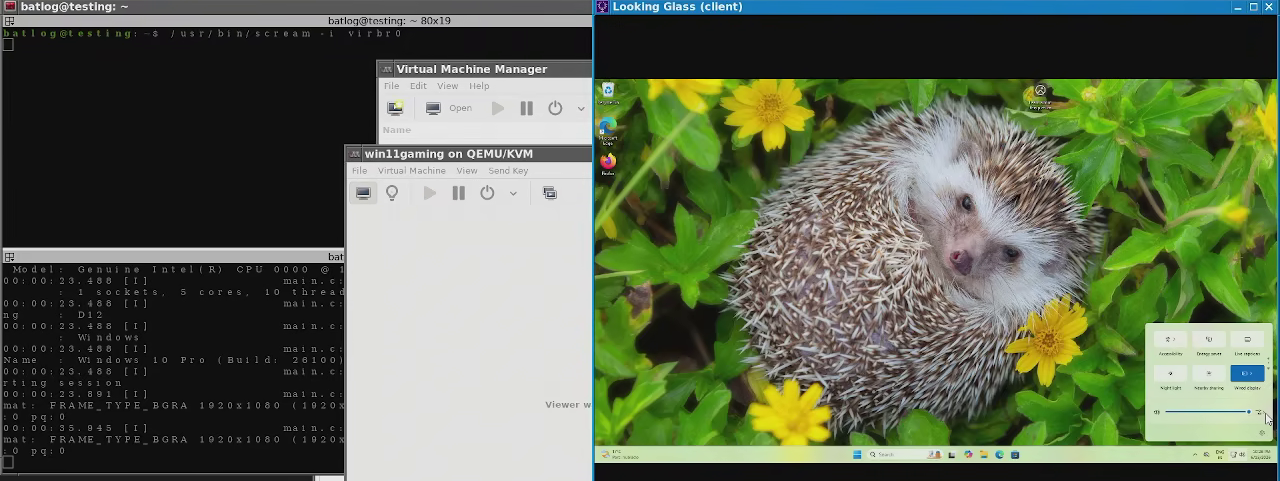Pause the win11gaming virtual machine
This screenshot has width=1280, height=481.
point(458,193)
